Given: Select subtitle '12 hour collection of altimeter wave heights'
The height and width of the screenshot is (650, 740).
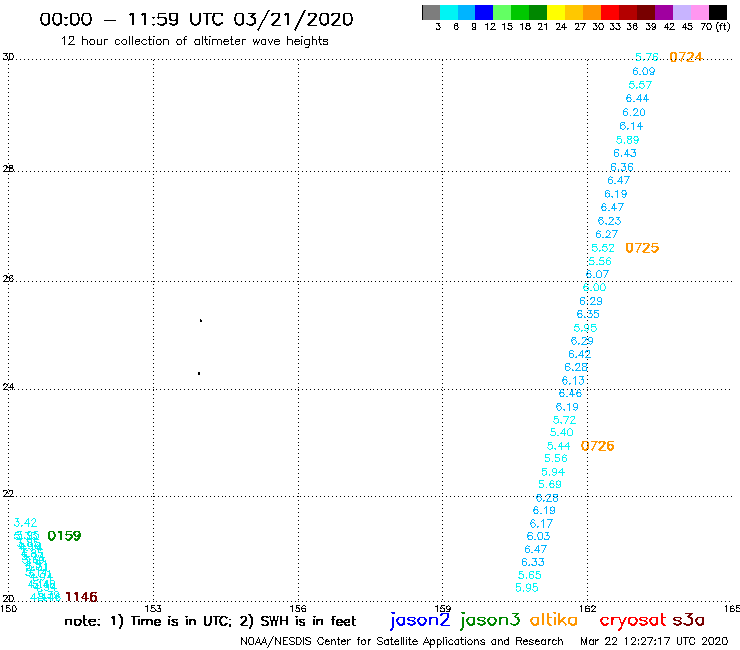Looking at the screenshot, I should click(194, 41).
